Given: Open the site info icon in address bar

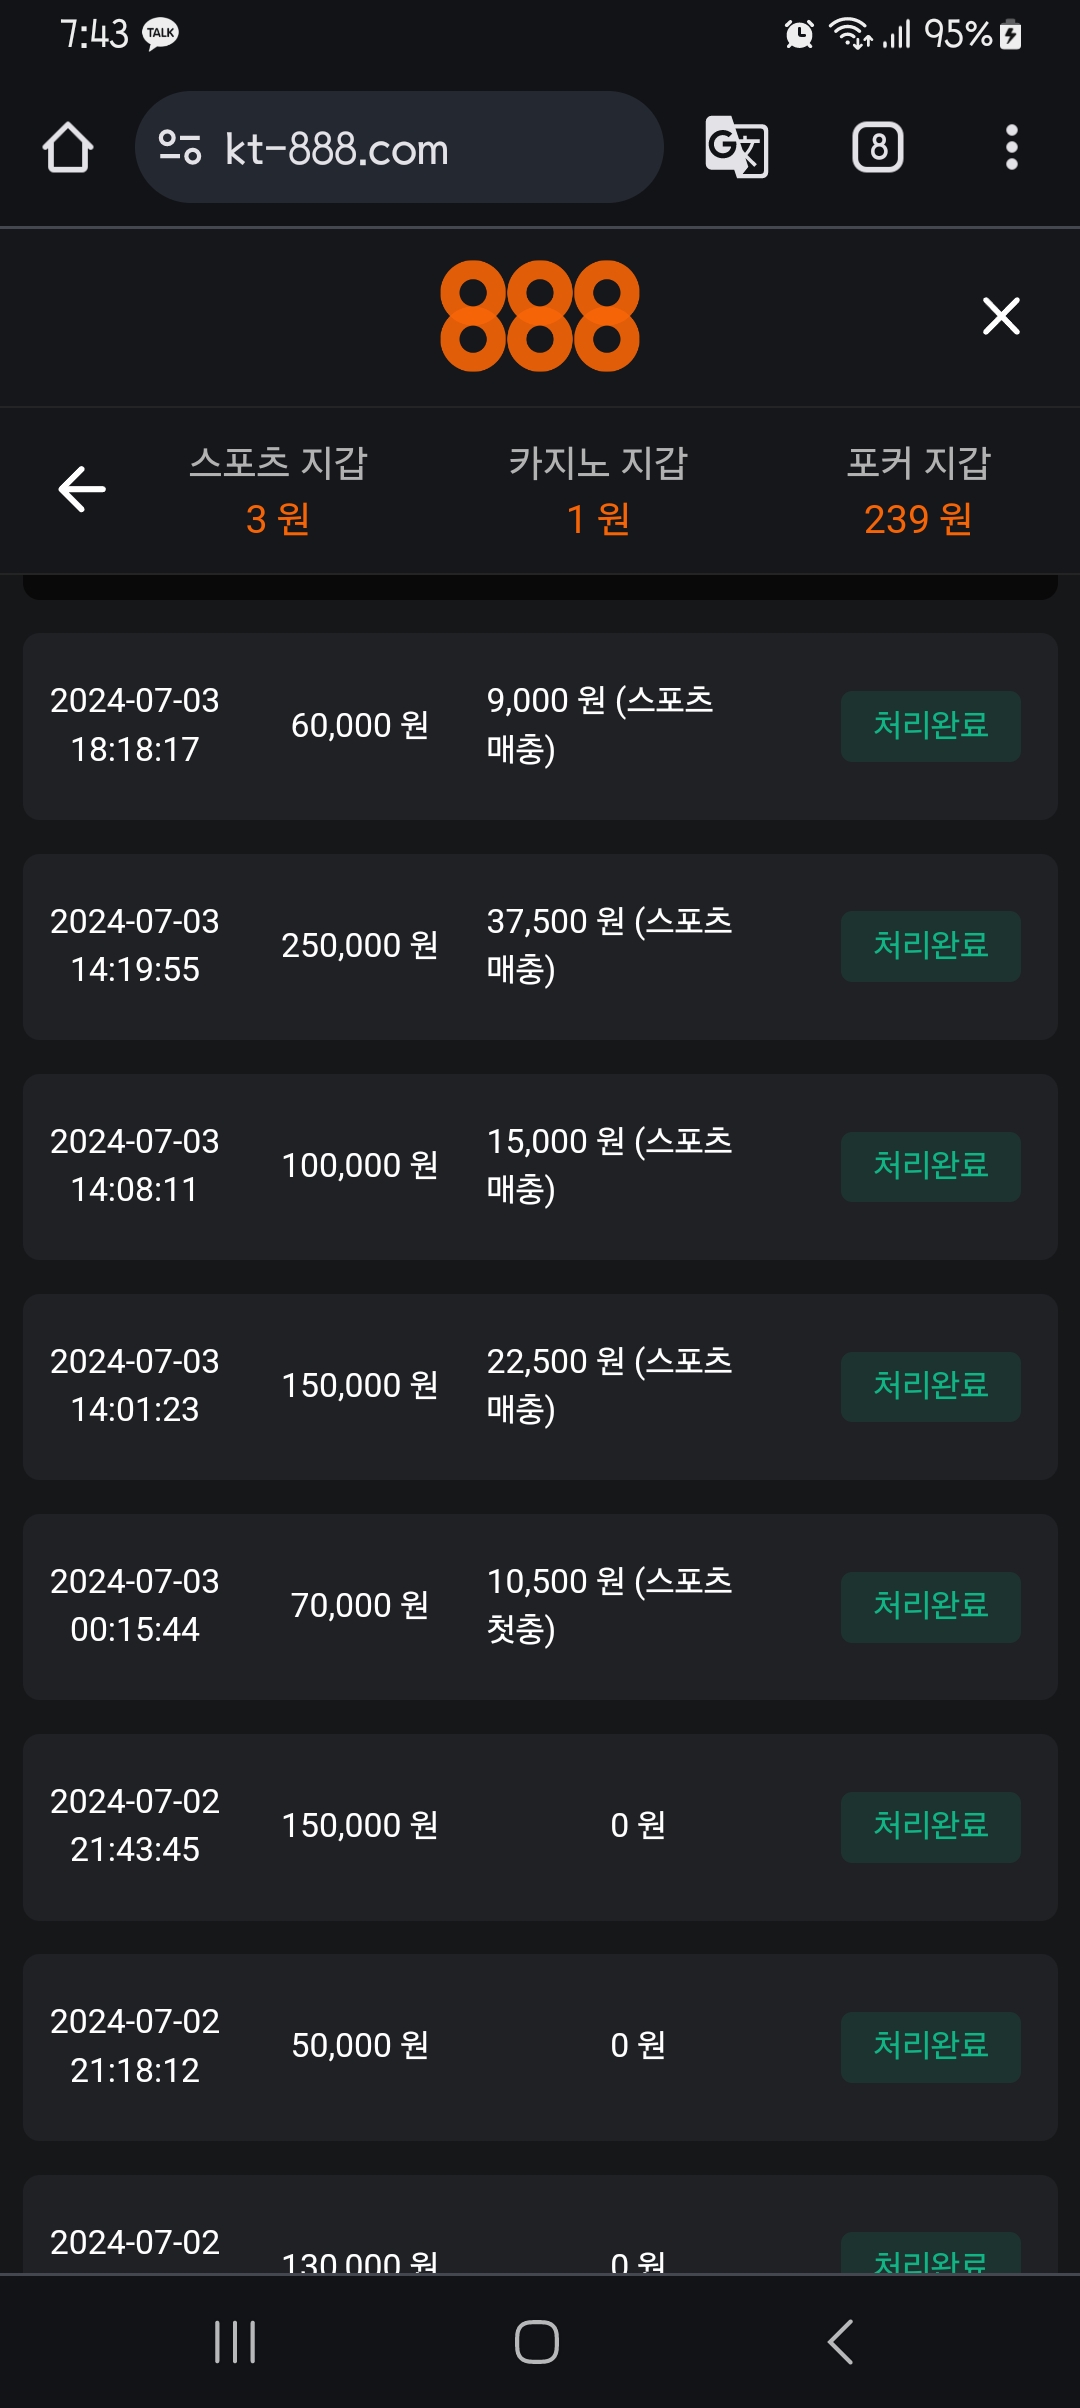Looking at the screenshot, I should click(x=180, y=148).
